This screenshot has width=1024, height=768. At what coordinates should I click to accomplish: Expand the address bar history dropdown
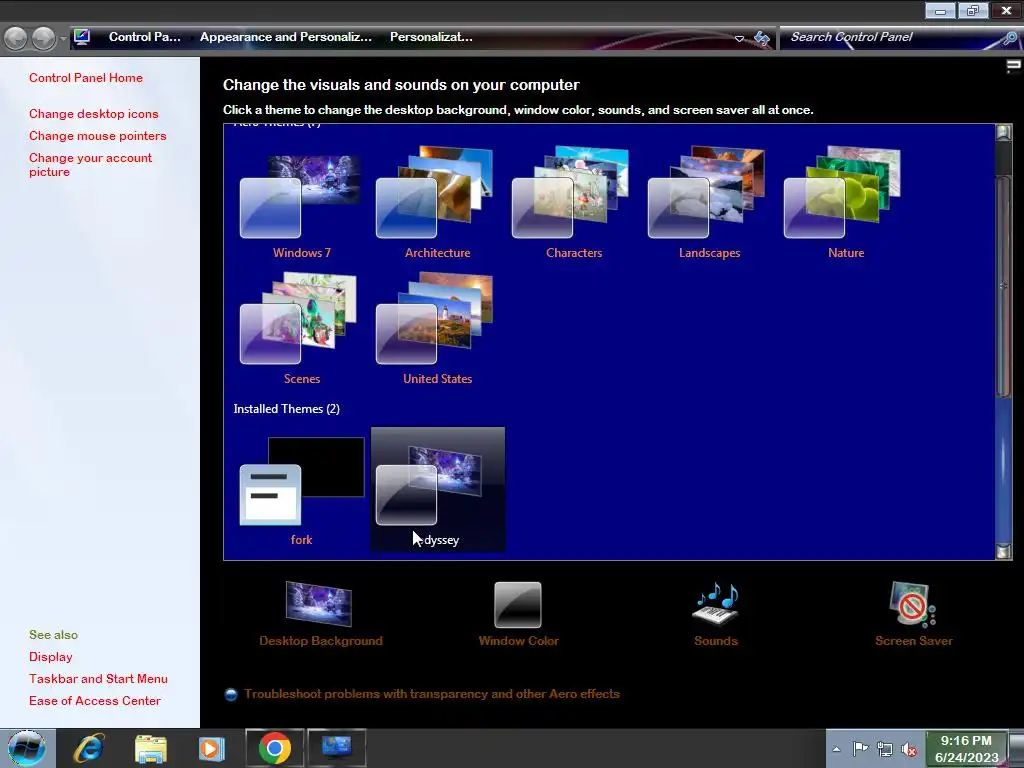pos(739,39)
